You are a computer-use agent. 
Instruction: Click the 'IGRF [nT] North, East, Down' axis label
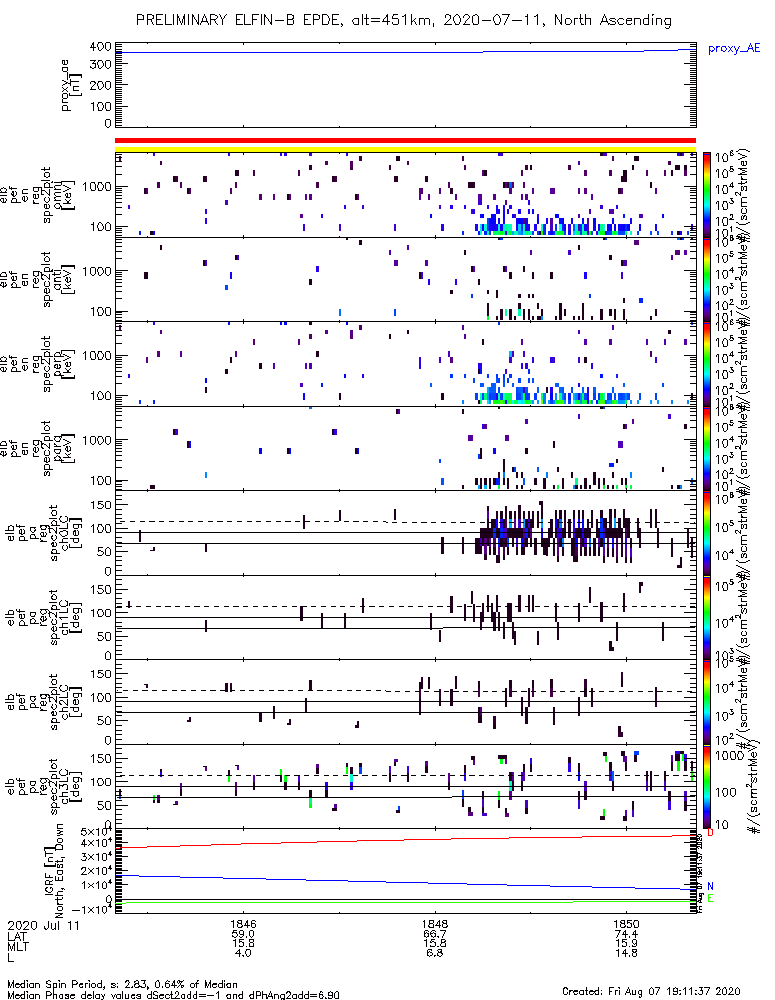(x=54, y=871)
